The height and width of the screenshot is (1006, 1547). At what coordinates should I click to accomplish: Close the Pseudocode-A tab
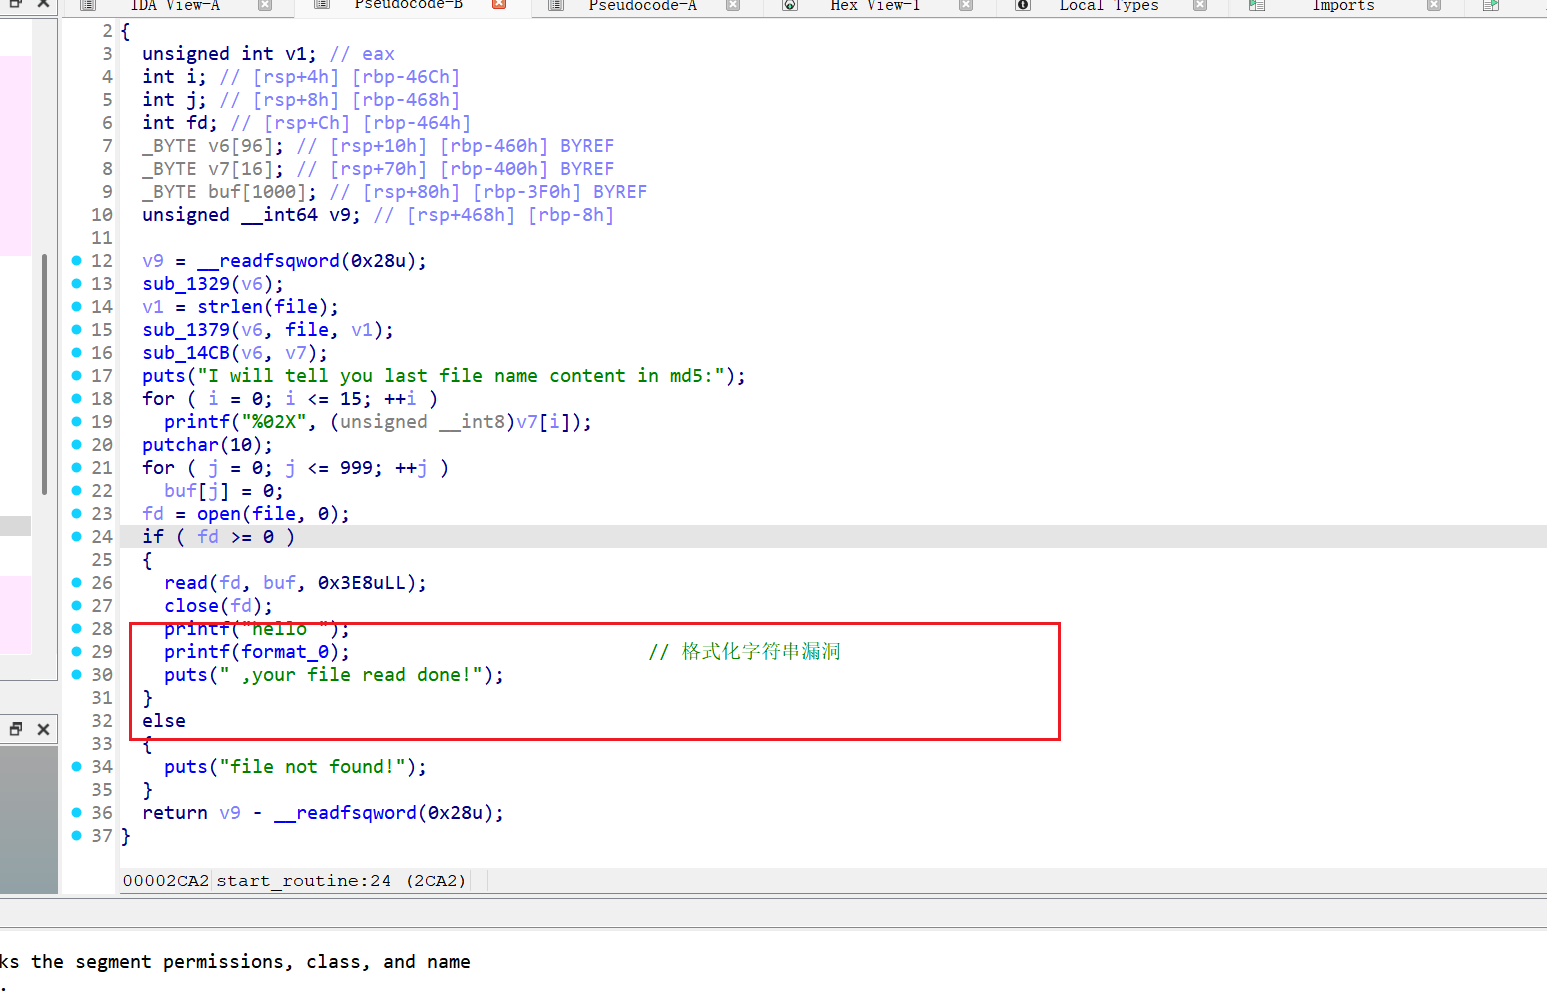point(733,5)
